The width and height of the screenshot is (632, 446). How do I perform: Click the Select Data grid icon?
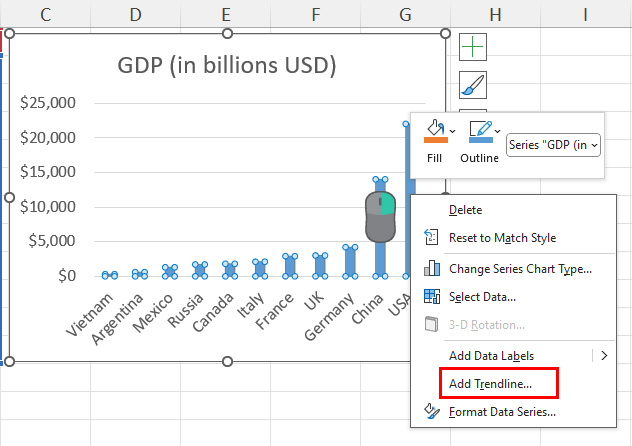(x=432, y=297)
